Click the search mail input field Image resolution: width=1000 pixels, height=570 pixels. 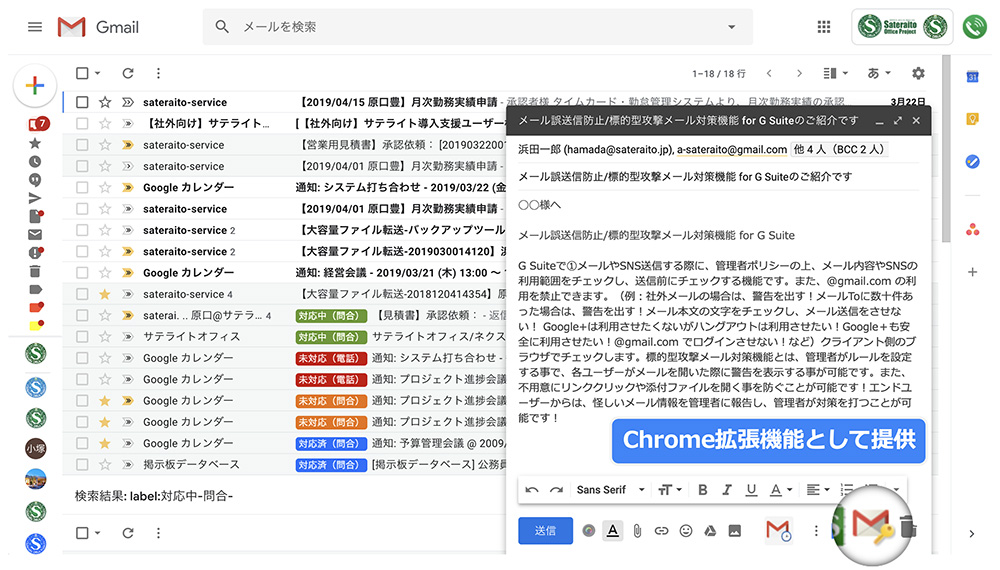tap(478, 27)
